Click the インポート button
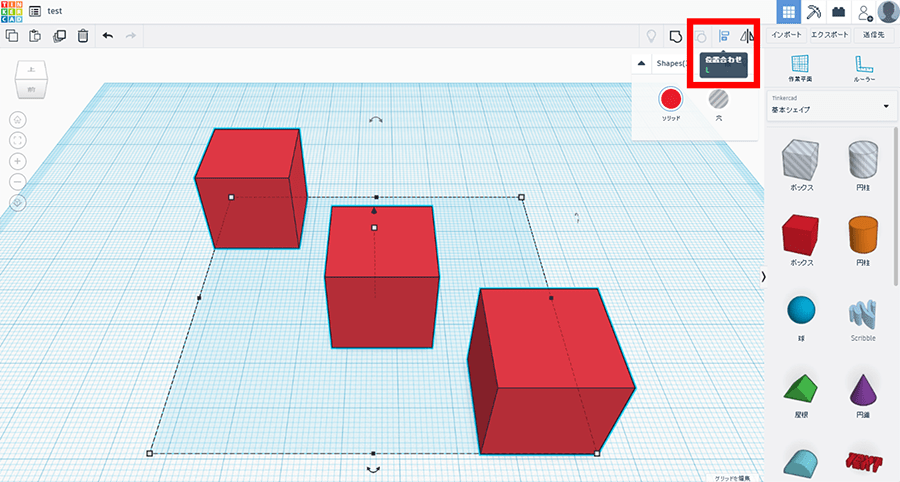The height and width of the screenshot is (482, 900). [x=786, y=35]
